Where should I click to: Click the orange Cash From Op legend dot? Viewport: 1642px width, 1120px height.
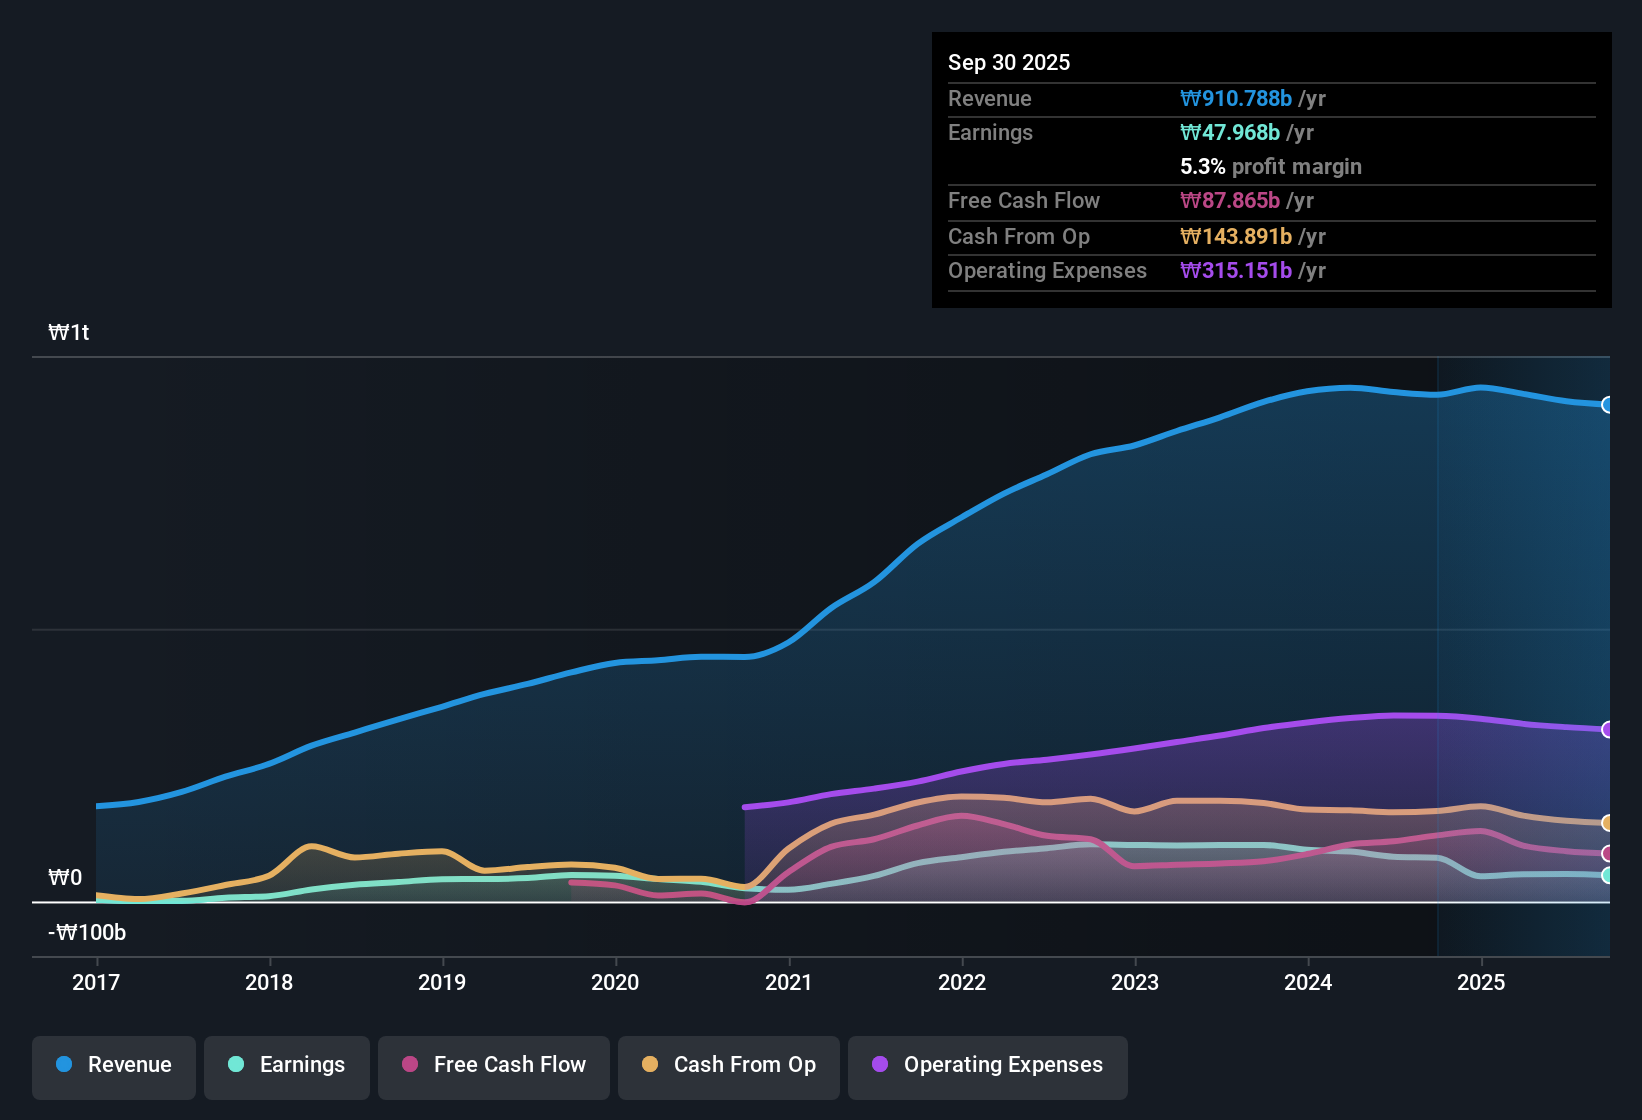pyautogui.click(x=649, y=1065)
